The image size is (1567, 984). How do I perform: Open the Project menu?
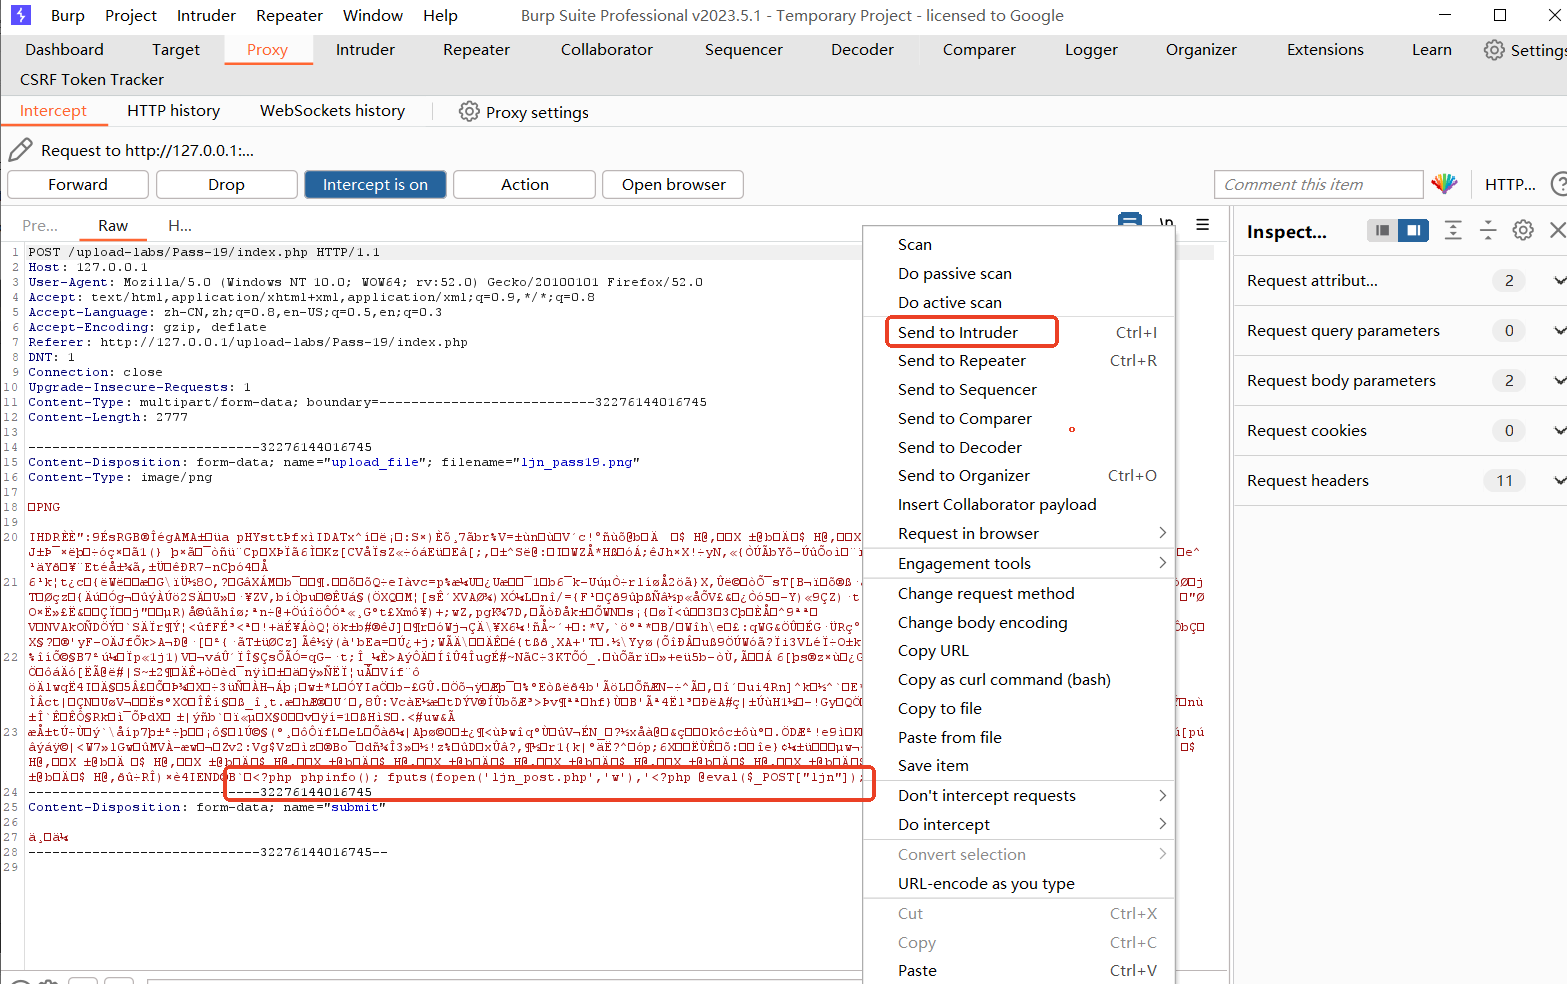(131, 15)
